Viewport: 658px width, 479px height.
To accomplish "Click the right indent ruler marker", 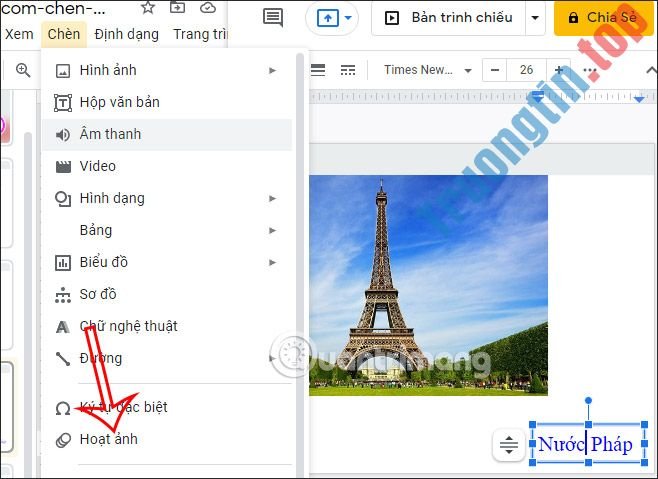I will point(639,99).
